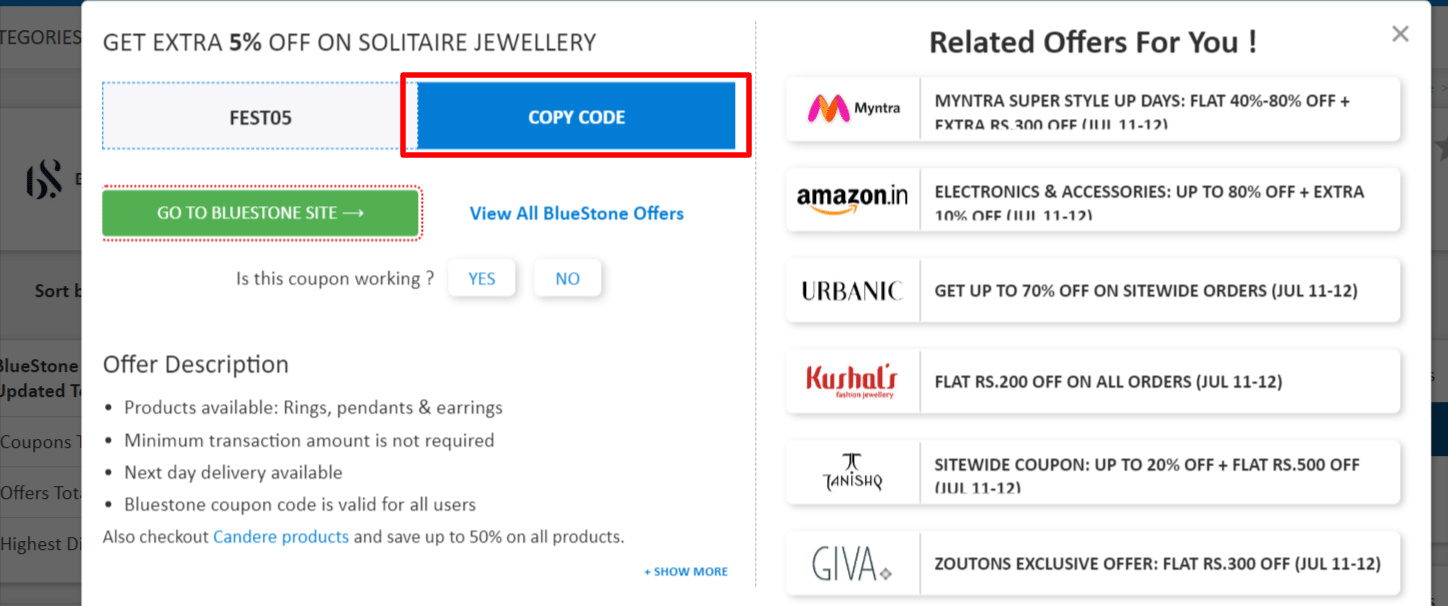Select the Urbanic brand logo
The image size is (1448, 606).
852,290
